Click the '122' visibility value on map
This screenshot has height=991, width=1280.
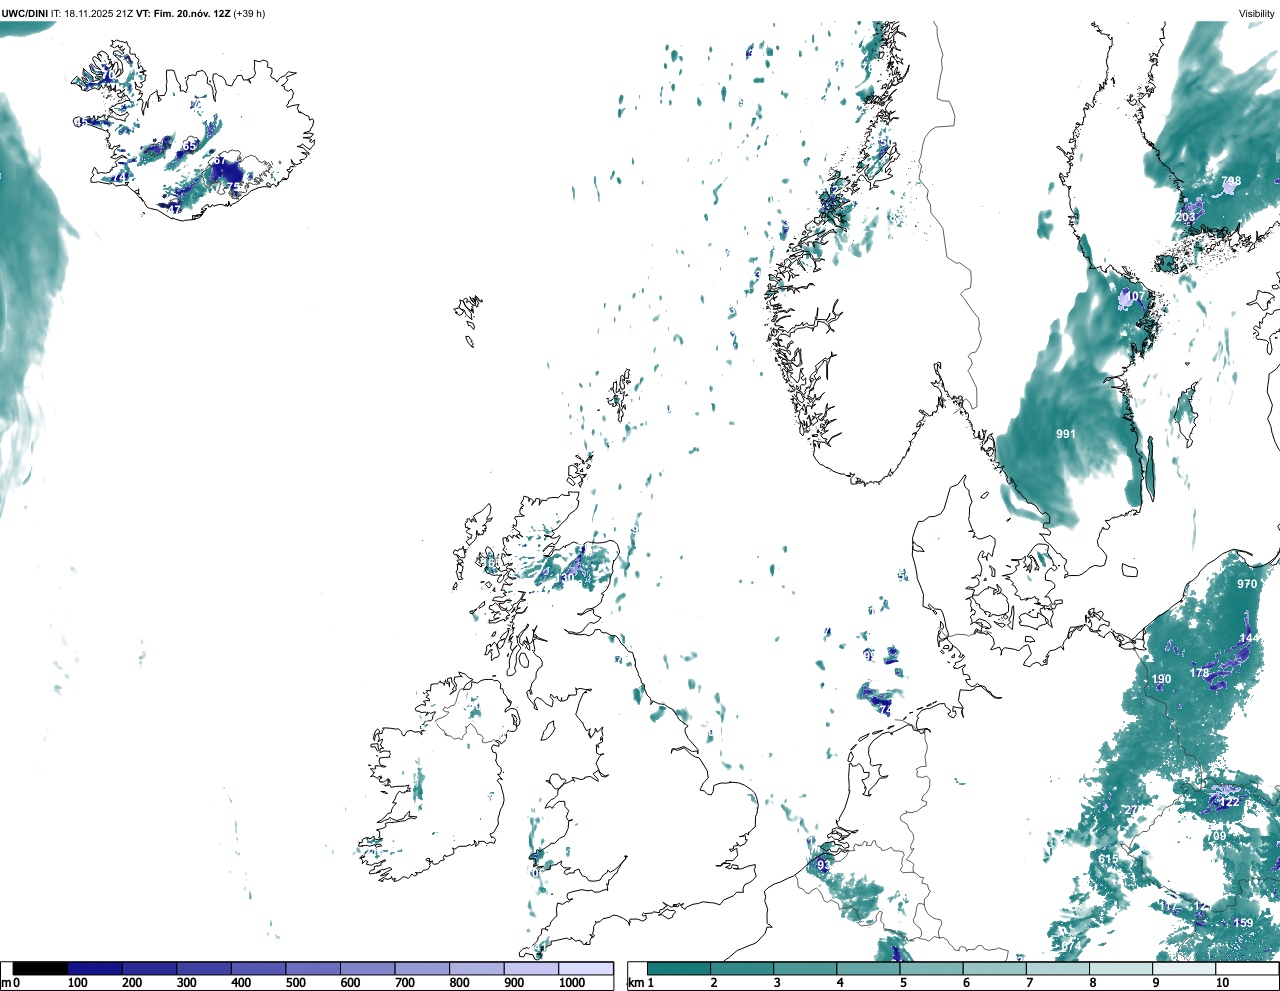click(x=1230, y=802)
